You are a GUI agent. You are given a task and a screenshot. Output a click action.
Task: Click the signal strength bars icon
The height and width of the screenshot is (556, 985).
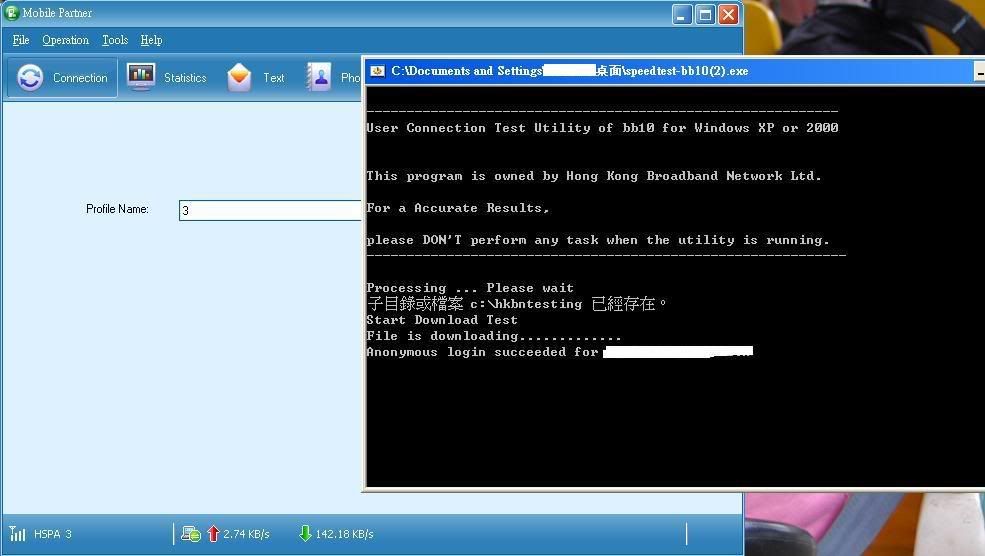click(18, 534)
